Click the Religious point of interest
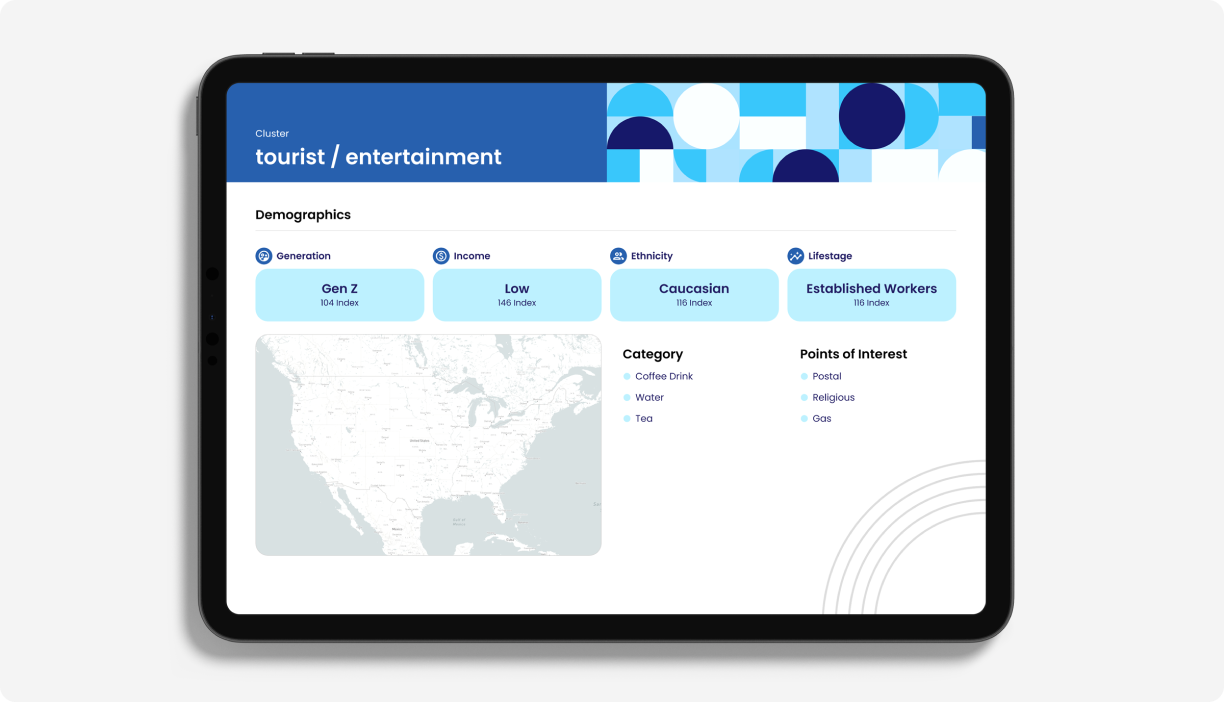 click(x=828, y=397)
